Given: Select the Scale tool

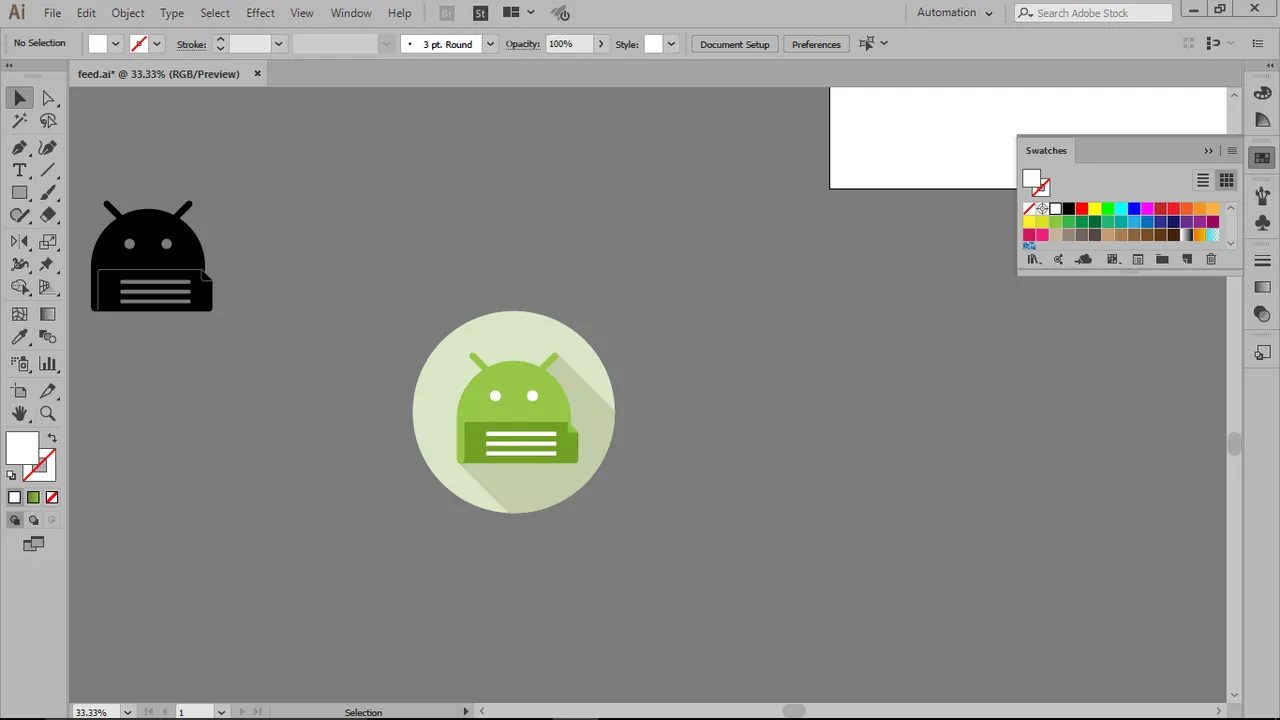Looking at the screenshot, I should [x=48, y=242].
